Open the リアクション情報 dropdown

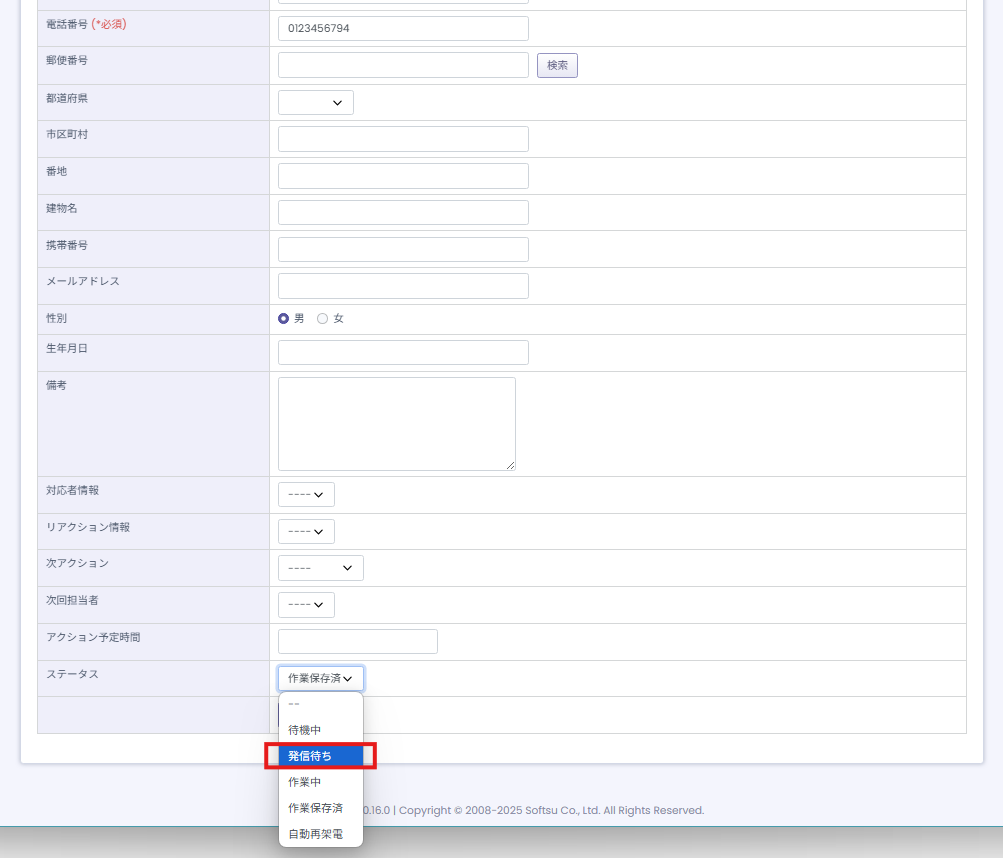click(306, 532)
